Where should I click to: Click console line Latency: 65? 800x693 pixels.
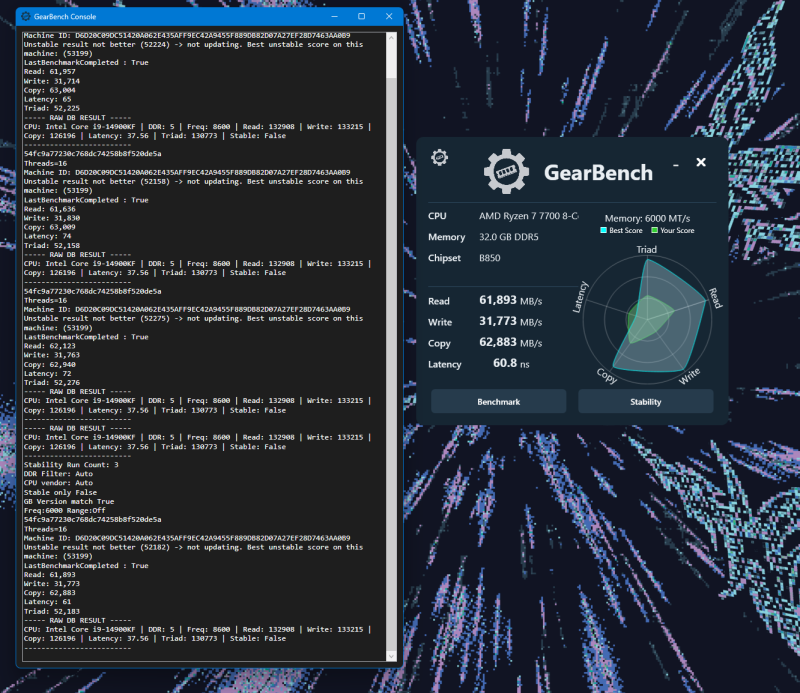click(47, 99)
